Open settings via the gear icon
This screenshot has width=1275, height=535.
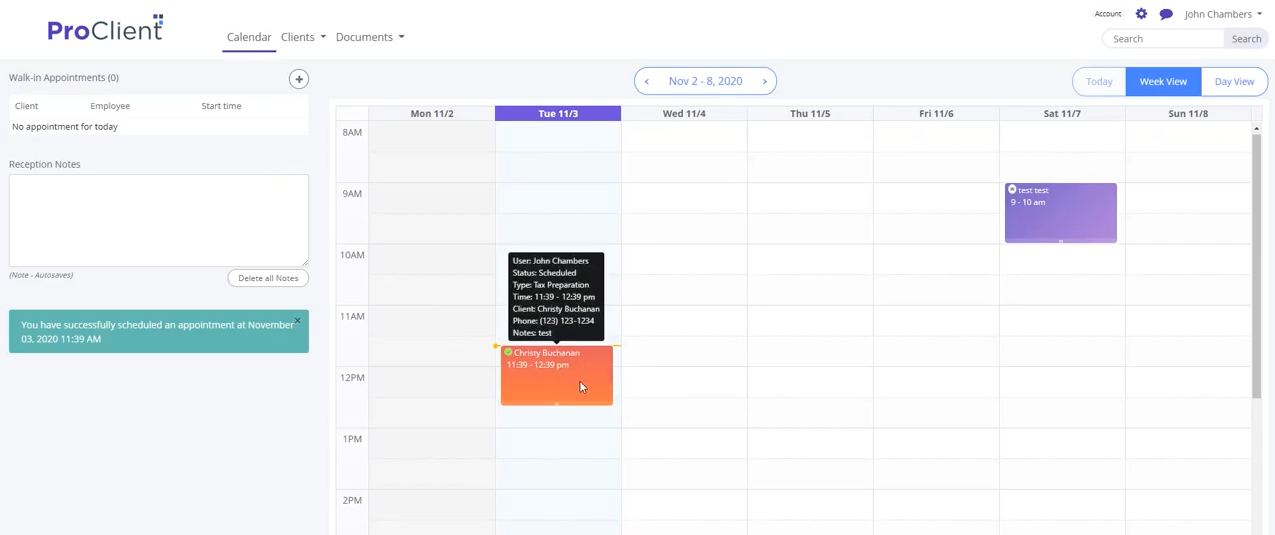tap(1141, 14)
